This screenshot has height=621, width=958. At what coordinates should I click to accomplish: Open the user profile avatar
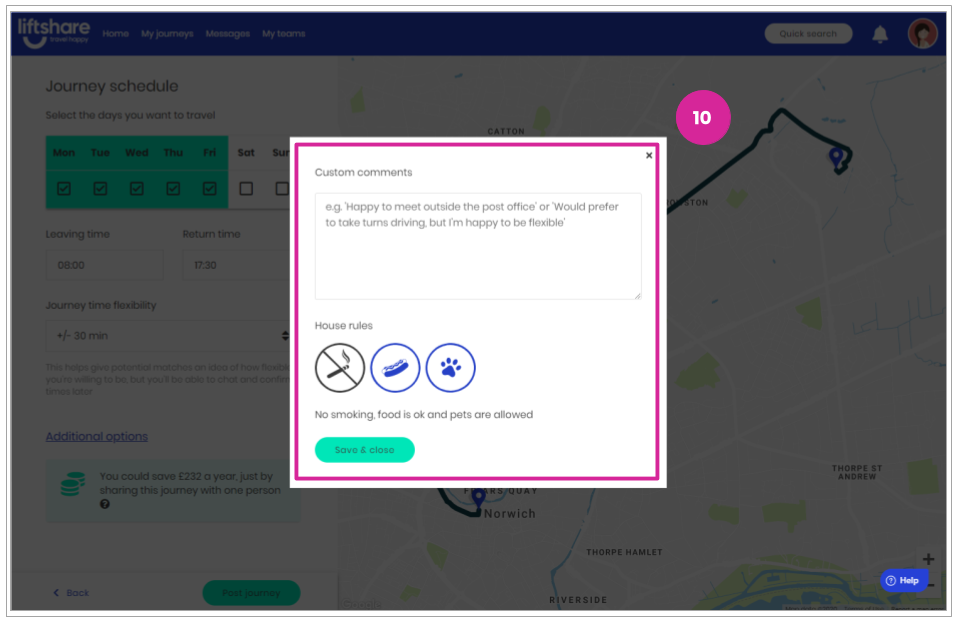coord(922,33)
